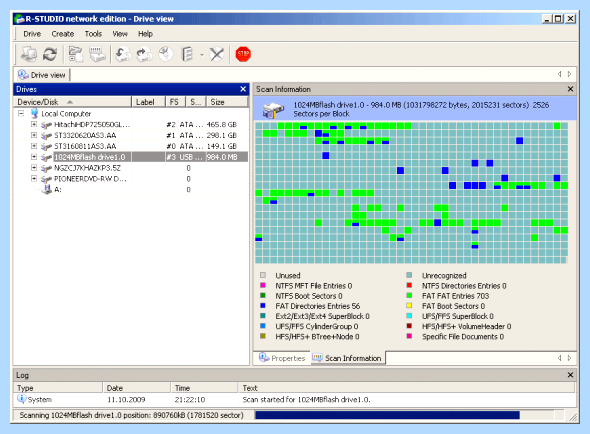The height and width of the screenshot is (434, 590).
Task: Close the Scan Information panel
Action: (x=570, y=89)
